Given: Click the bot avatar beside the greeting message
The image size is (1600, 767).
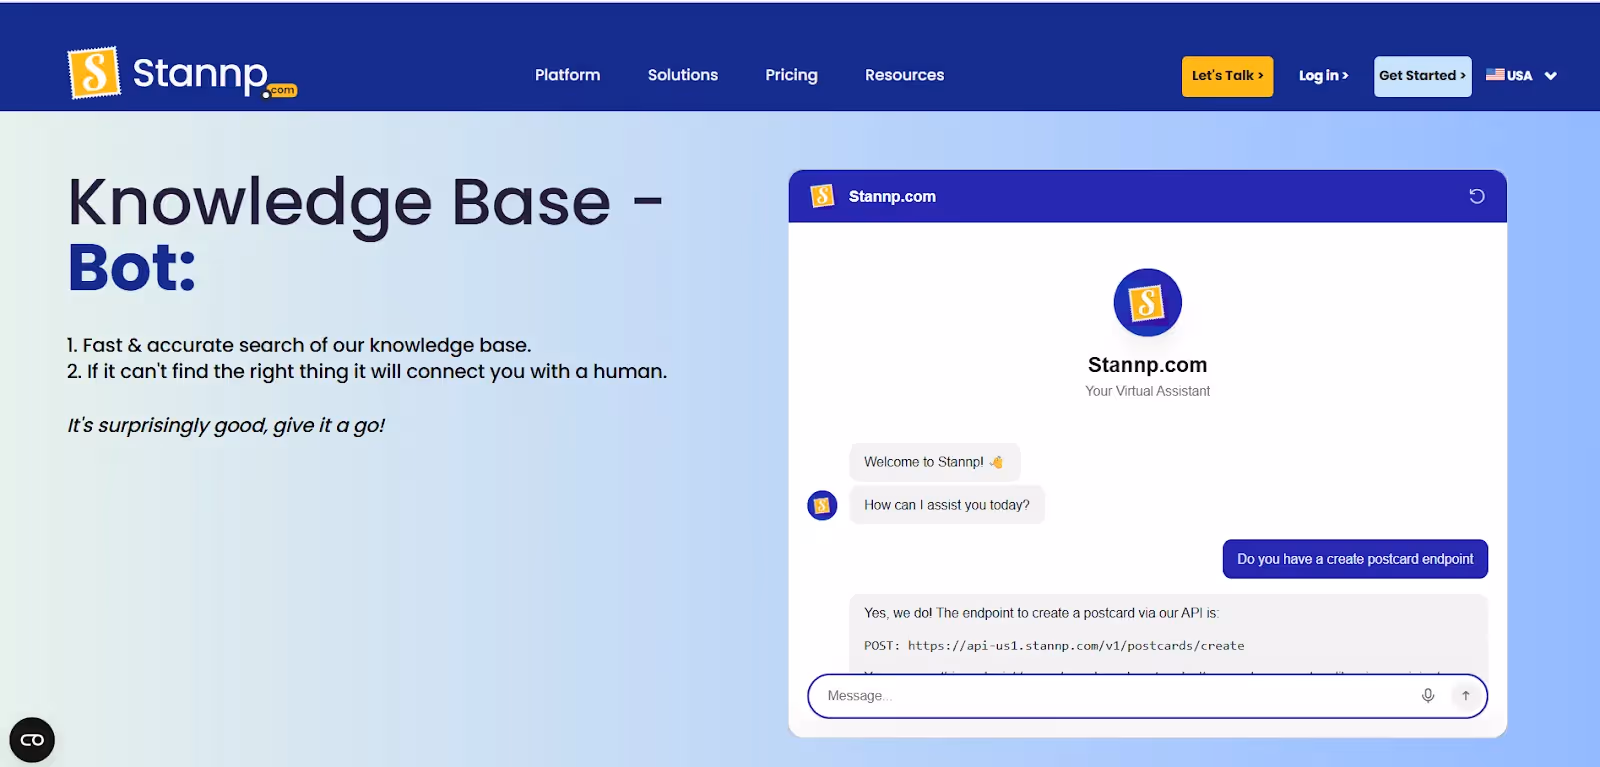Looking at the screenshot, I should pos(822,505).
